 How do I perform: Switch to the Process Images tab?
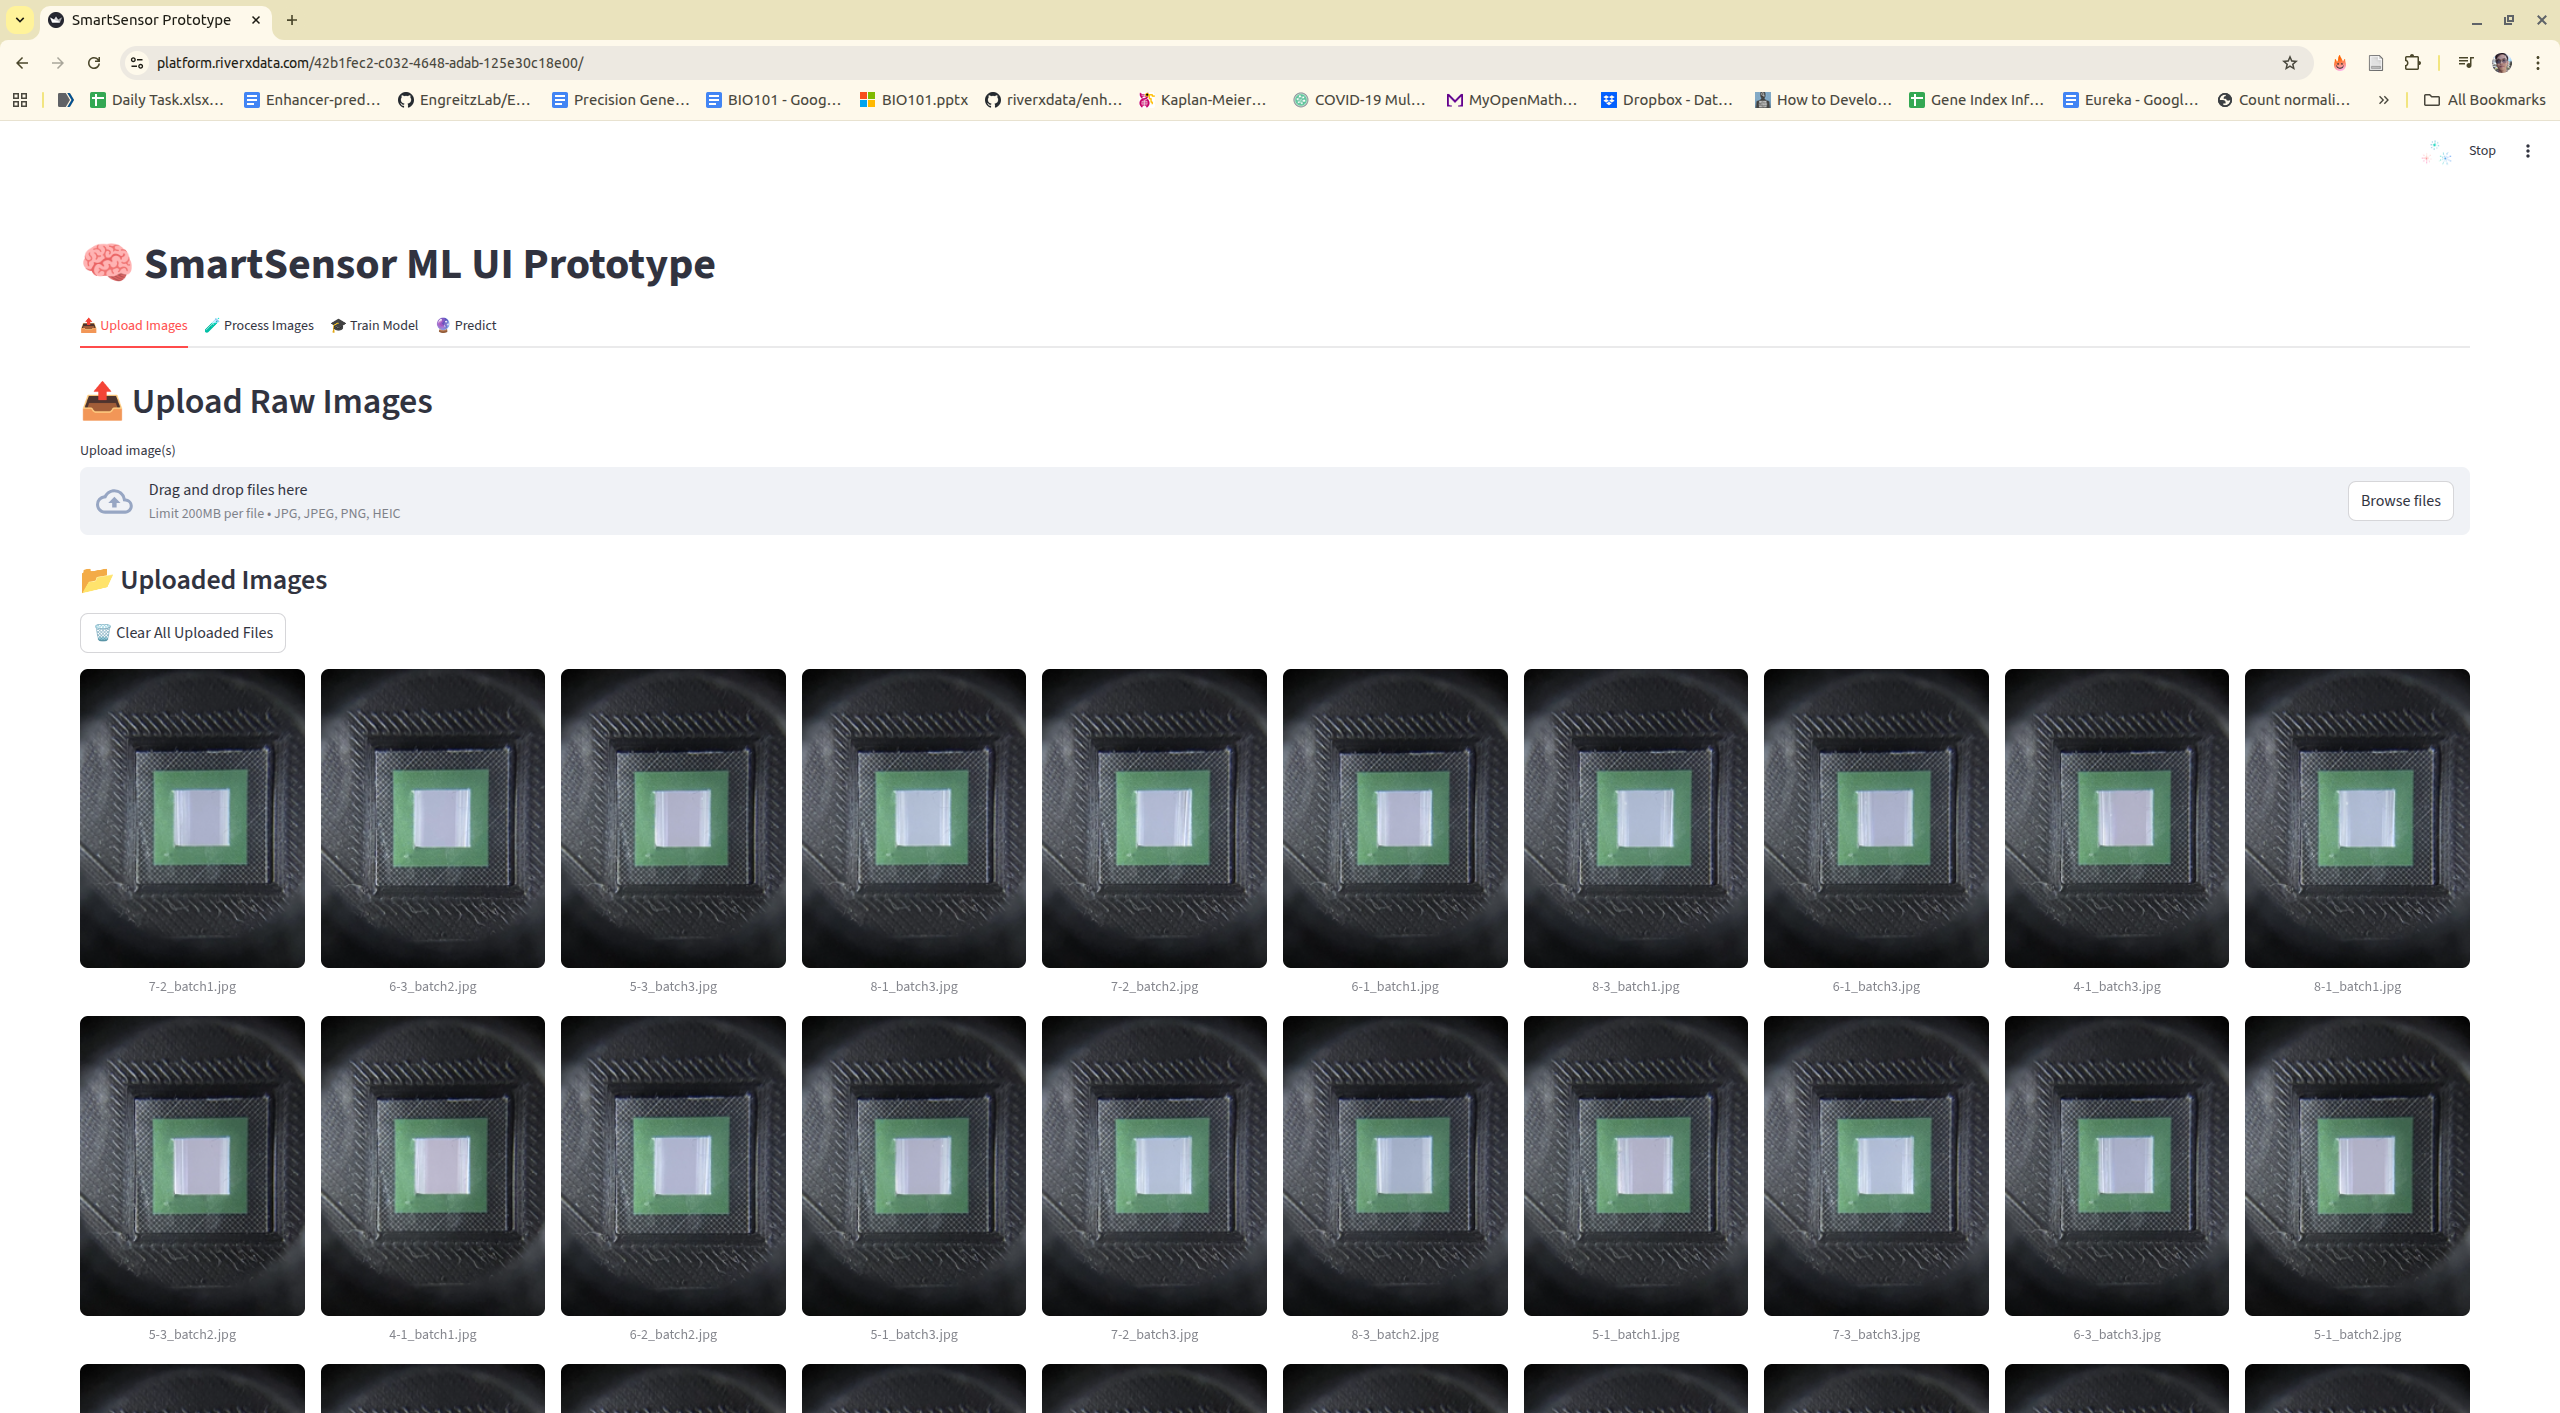click(x=259, y=326)
